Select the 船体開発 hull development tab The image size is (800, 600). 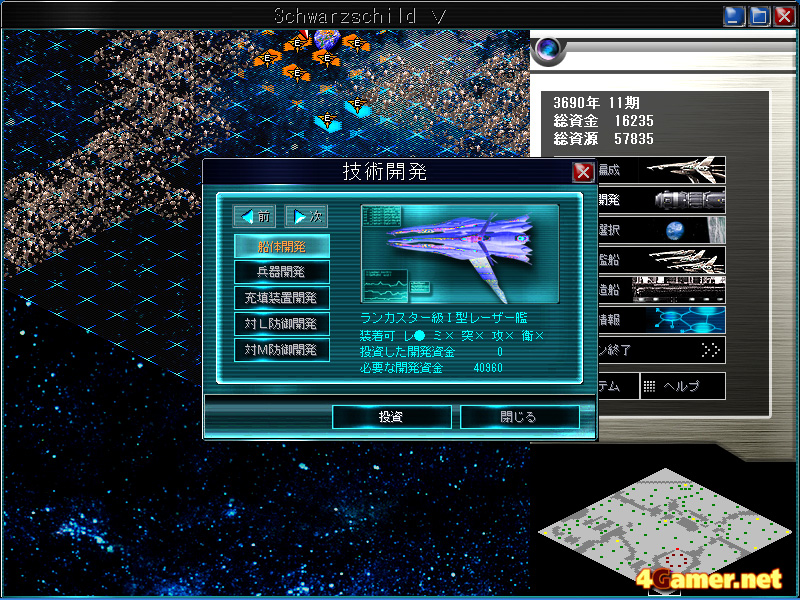[282, 246]
